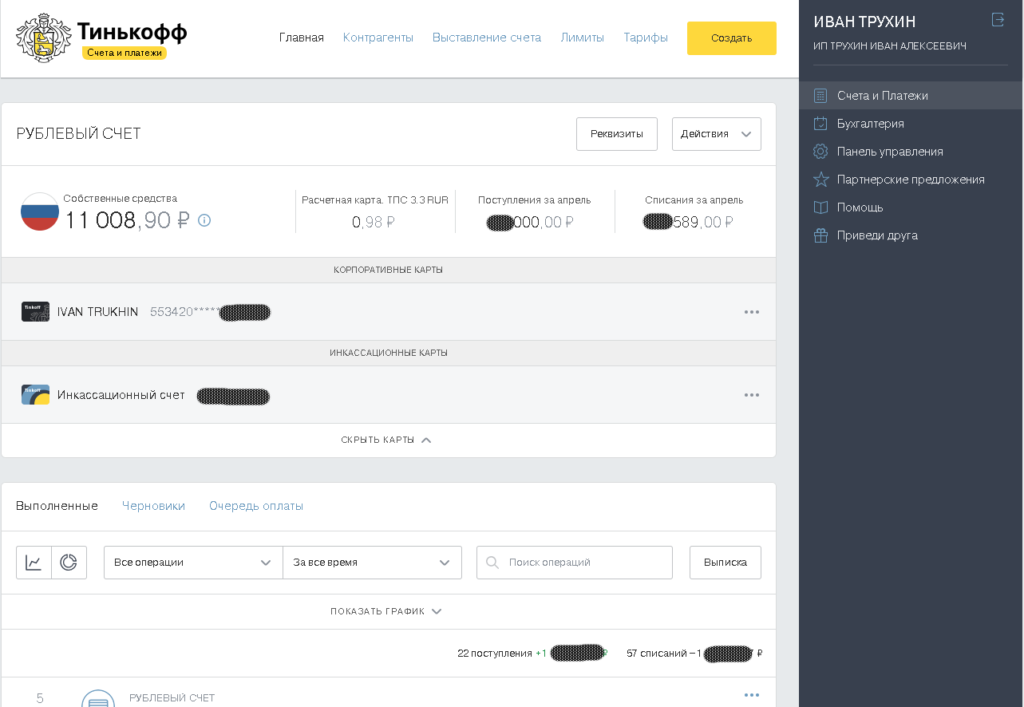Click the ИНКАССАЦИОННЫЕ КАРТЫ section header
The height and width of the screenshot is (707, 1024).
(x=388, y=353)
